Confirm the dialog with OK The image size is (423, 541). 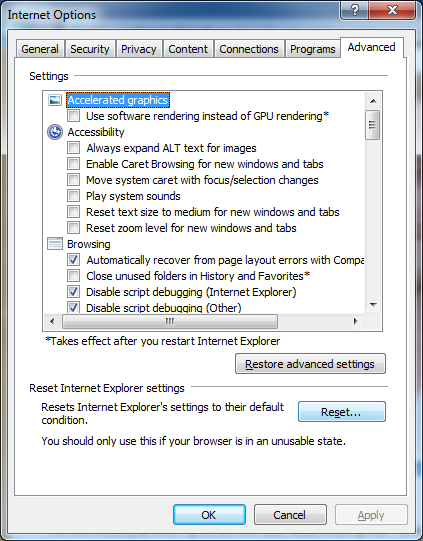[209, 515]
